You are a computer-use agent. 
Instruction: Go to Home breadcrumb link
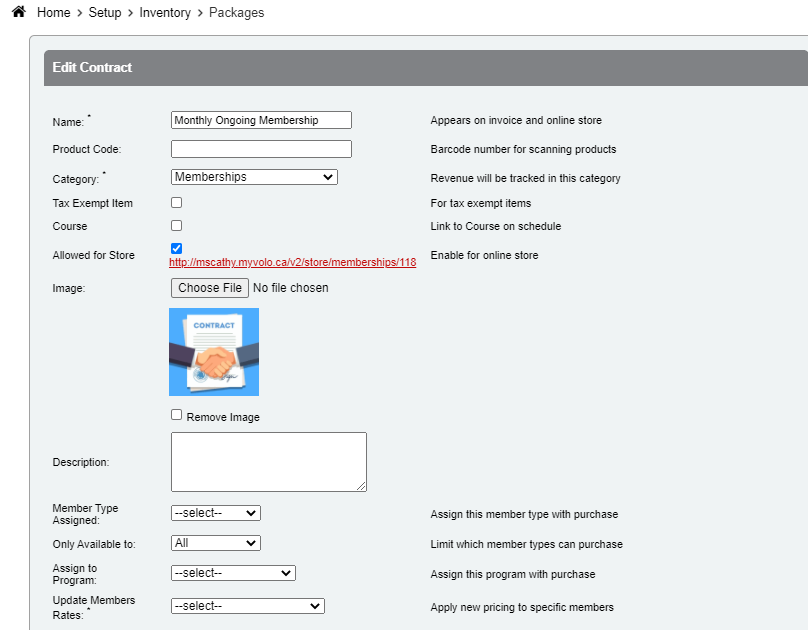[54, 13]
